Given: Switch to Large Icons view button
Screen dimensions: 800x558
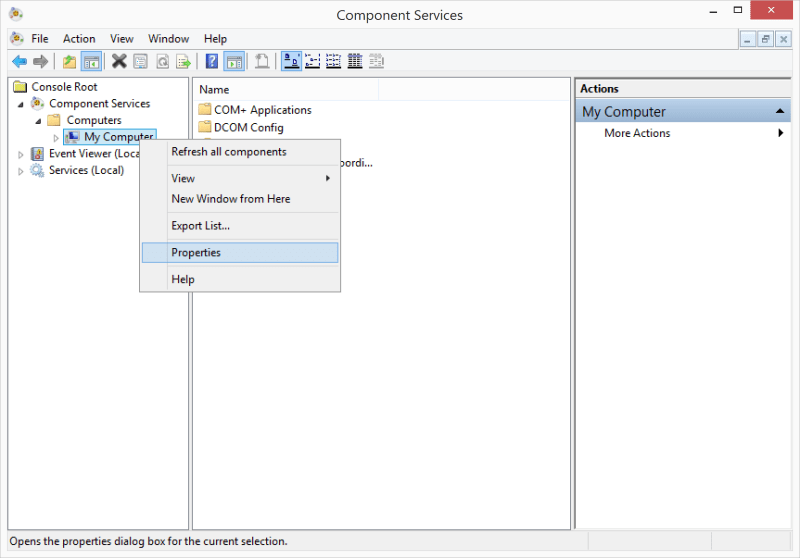Looking at the screenshot, I should coord(291,62).
